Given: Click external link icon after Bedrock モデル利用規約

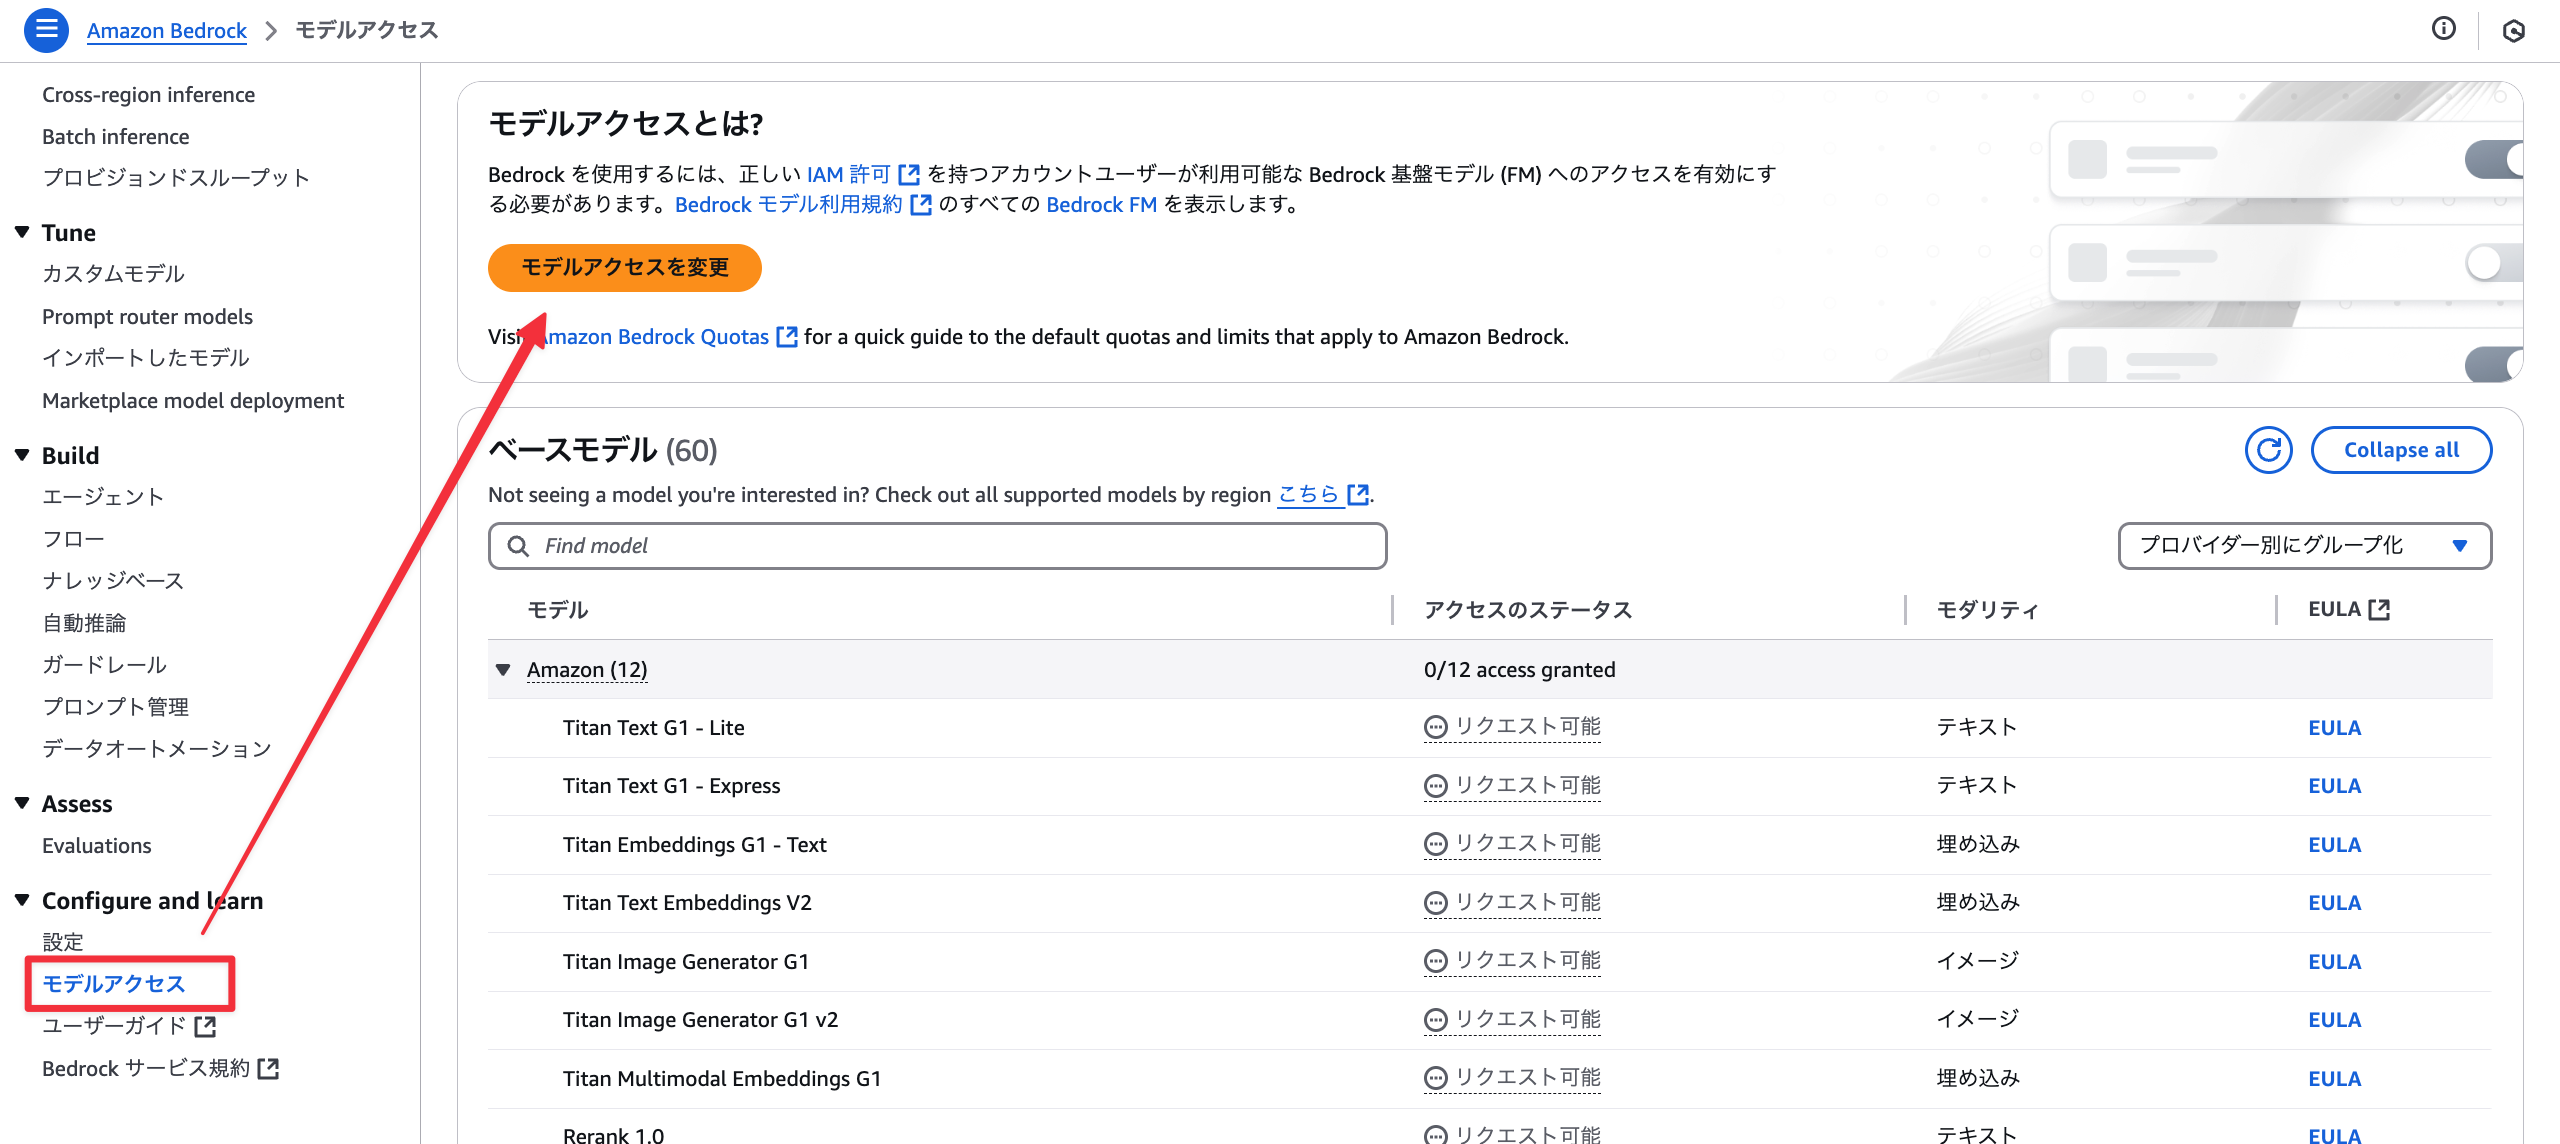Looking at the screenshot, I should click(921, 205).
